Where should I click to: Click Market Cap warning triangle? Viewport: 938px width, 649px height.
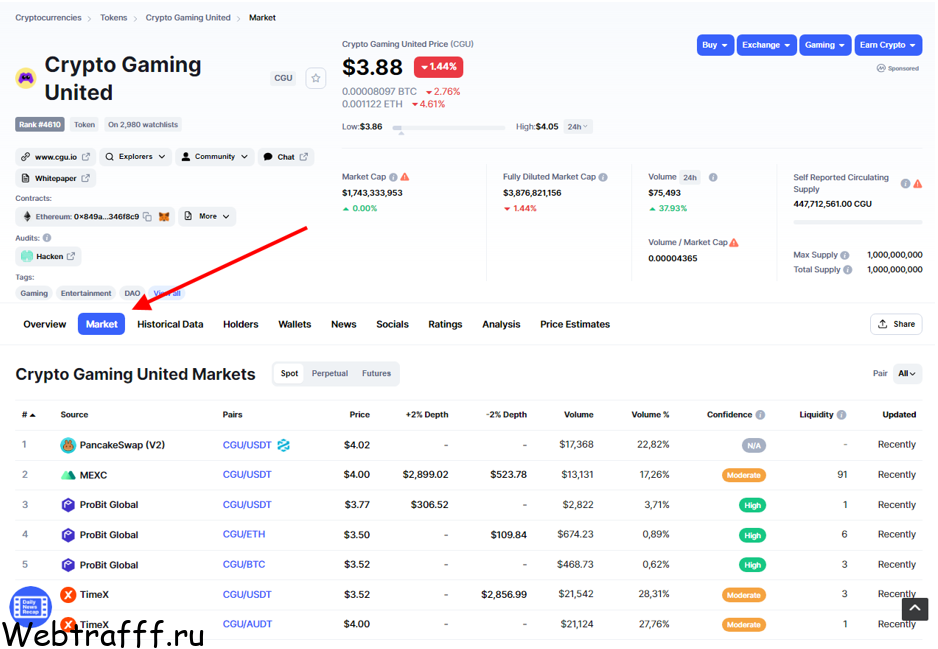coord(405,176)
